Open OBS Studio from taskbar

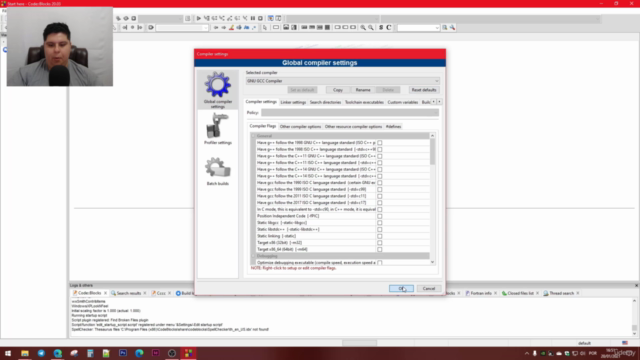(172, 353)
